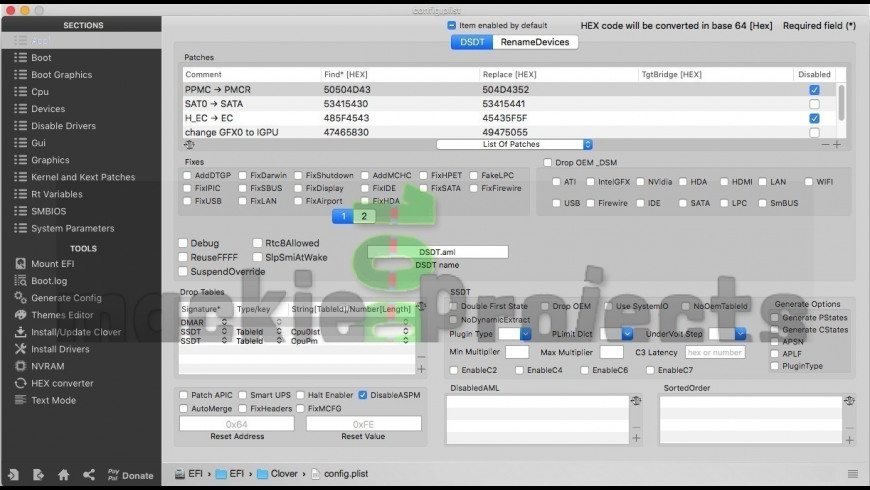Open the Boot.log viewer
This screenshot has width=870, height=490.
pos(48,281)
